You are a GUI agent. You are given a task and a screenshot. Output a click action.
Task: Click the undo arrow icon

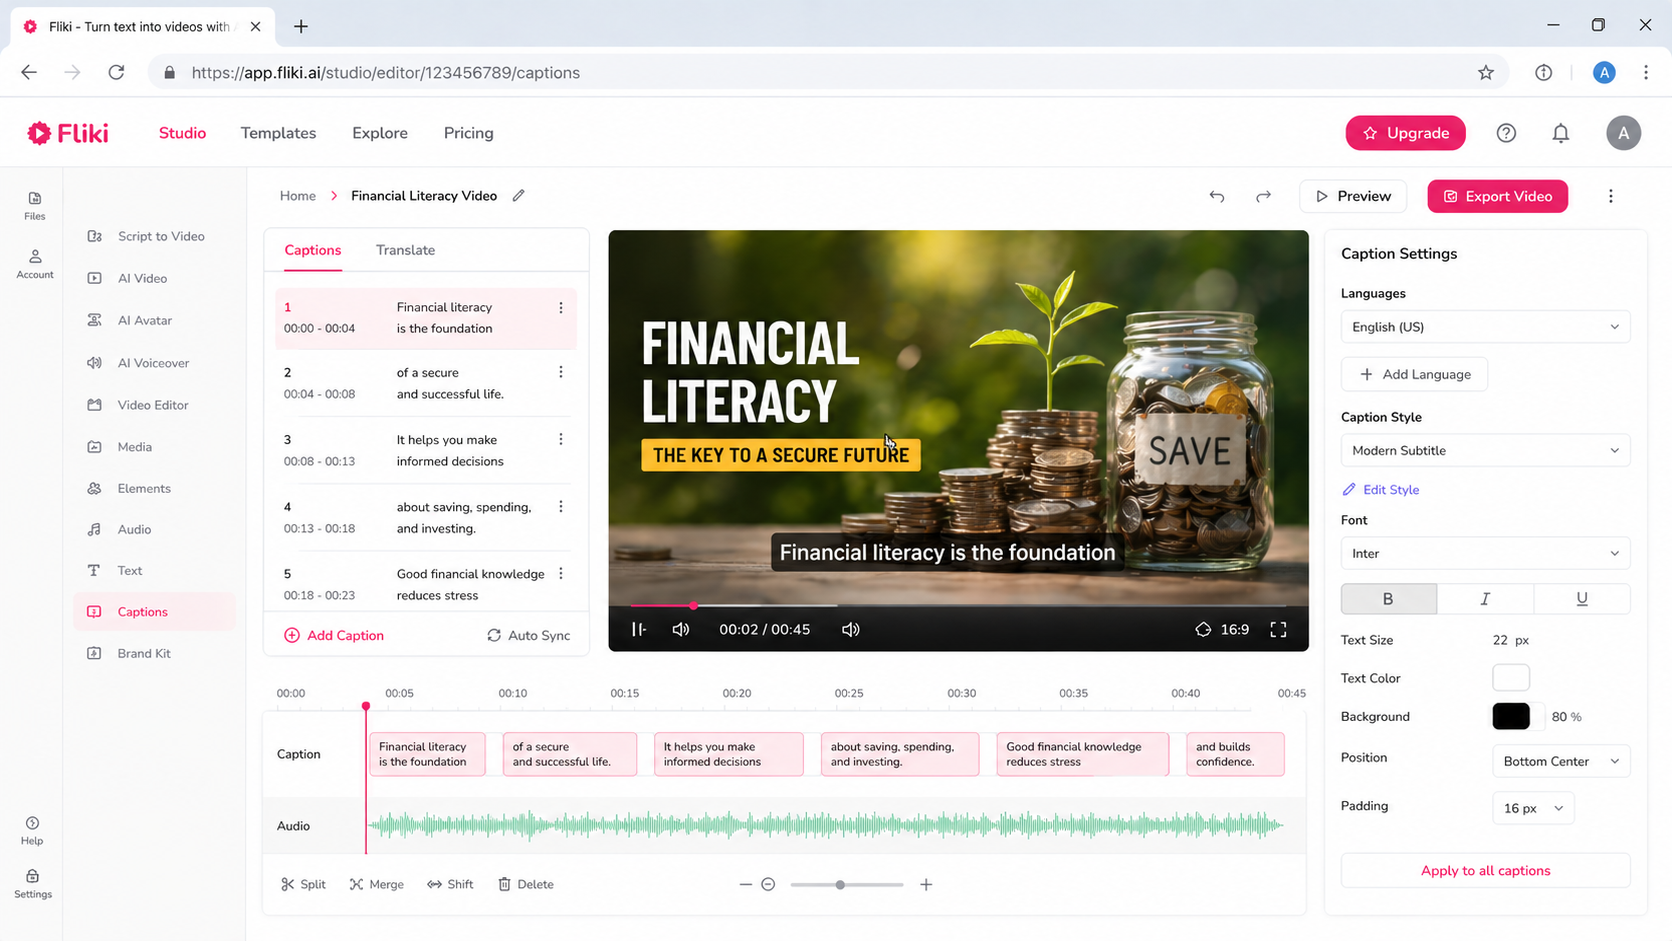pyautogui.click(x=1216, y=196)
